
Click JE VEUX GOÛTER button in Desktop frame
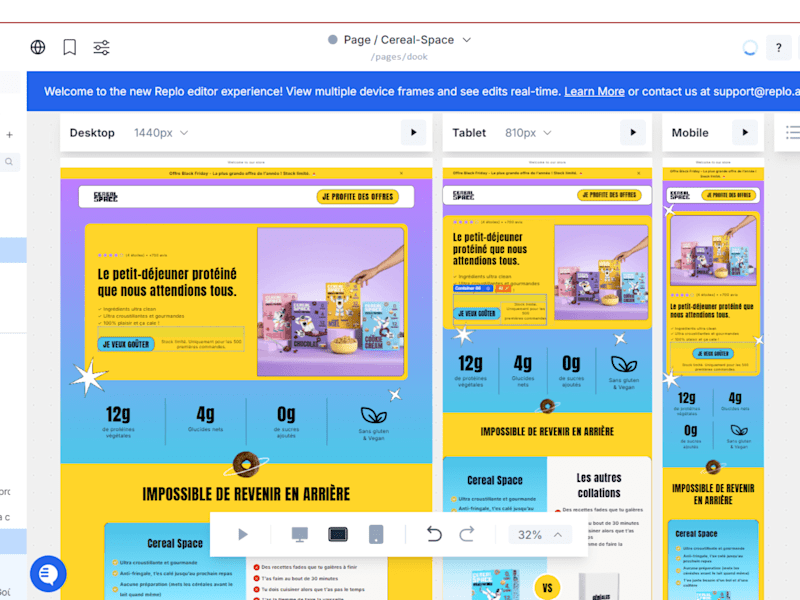click(x=126, y=344)
